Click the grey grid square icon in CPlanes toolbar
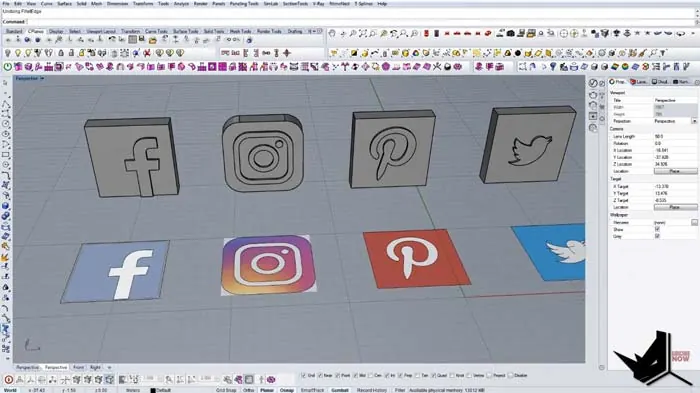Viewport: 700px width, 393px height. (133, 40)
